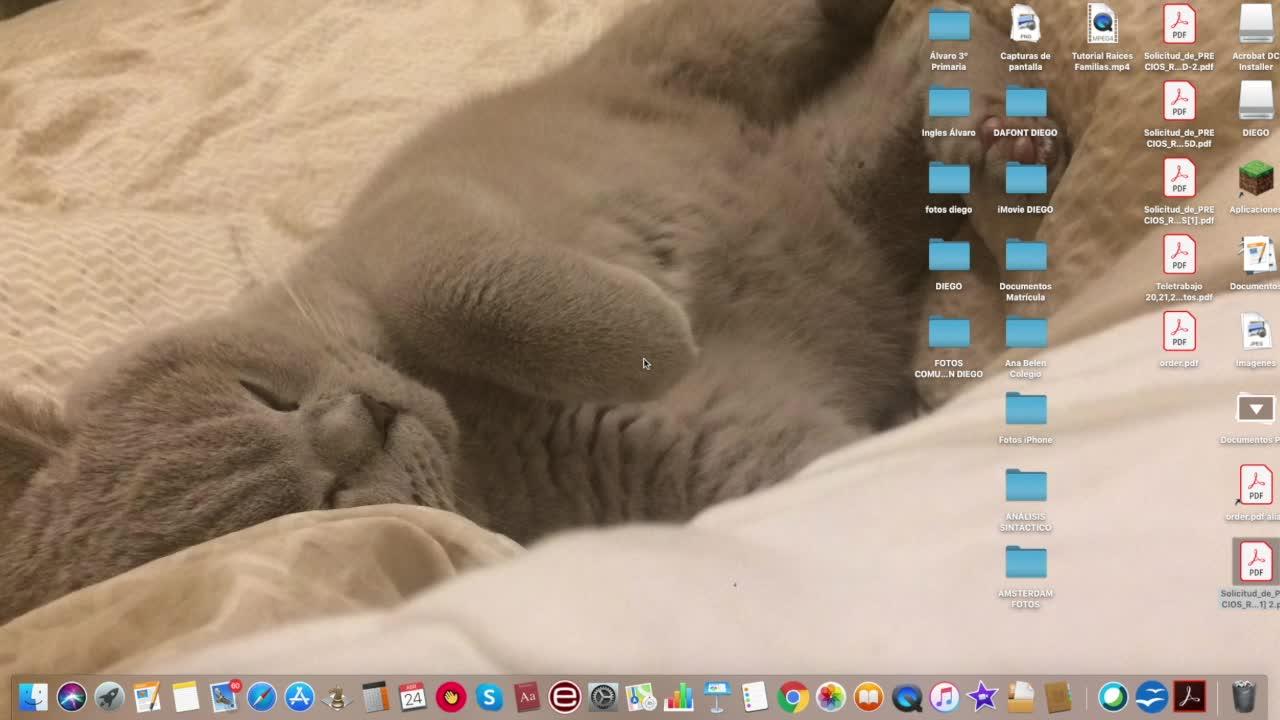Open the green ring app in dock
Image resolution: width=1280 pixels, height=720 pixels.
click(x=1113, y=696)
